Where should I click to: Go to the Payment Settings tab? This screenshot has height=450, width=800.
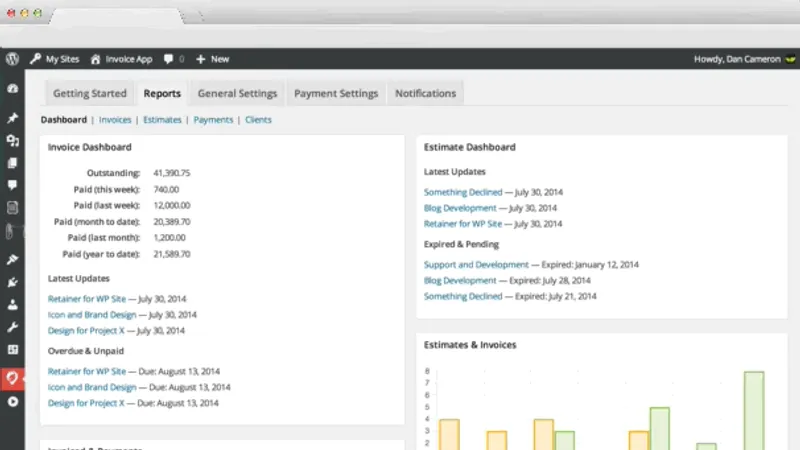[x=336, y=93]
